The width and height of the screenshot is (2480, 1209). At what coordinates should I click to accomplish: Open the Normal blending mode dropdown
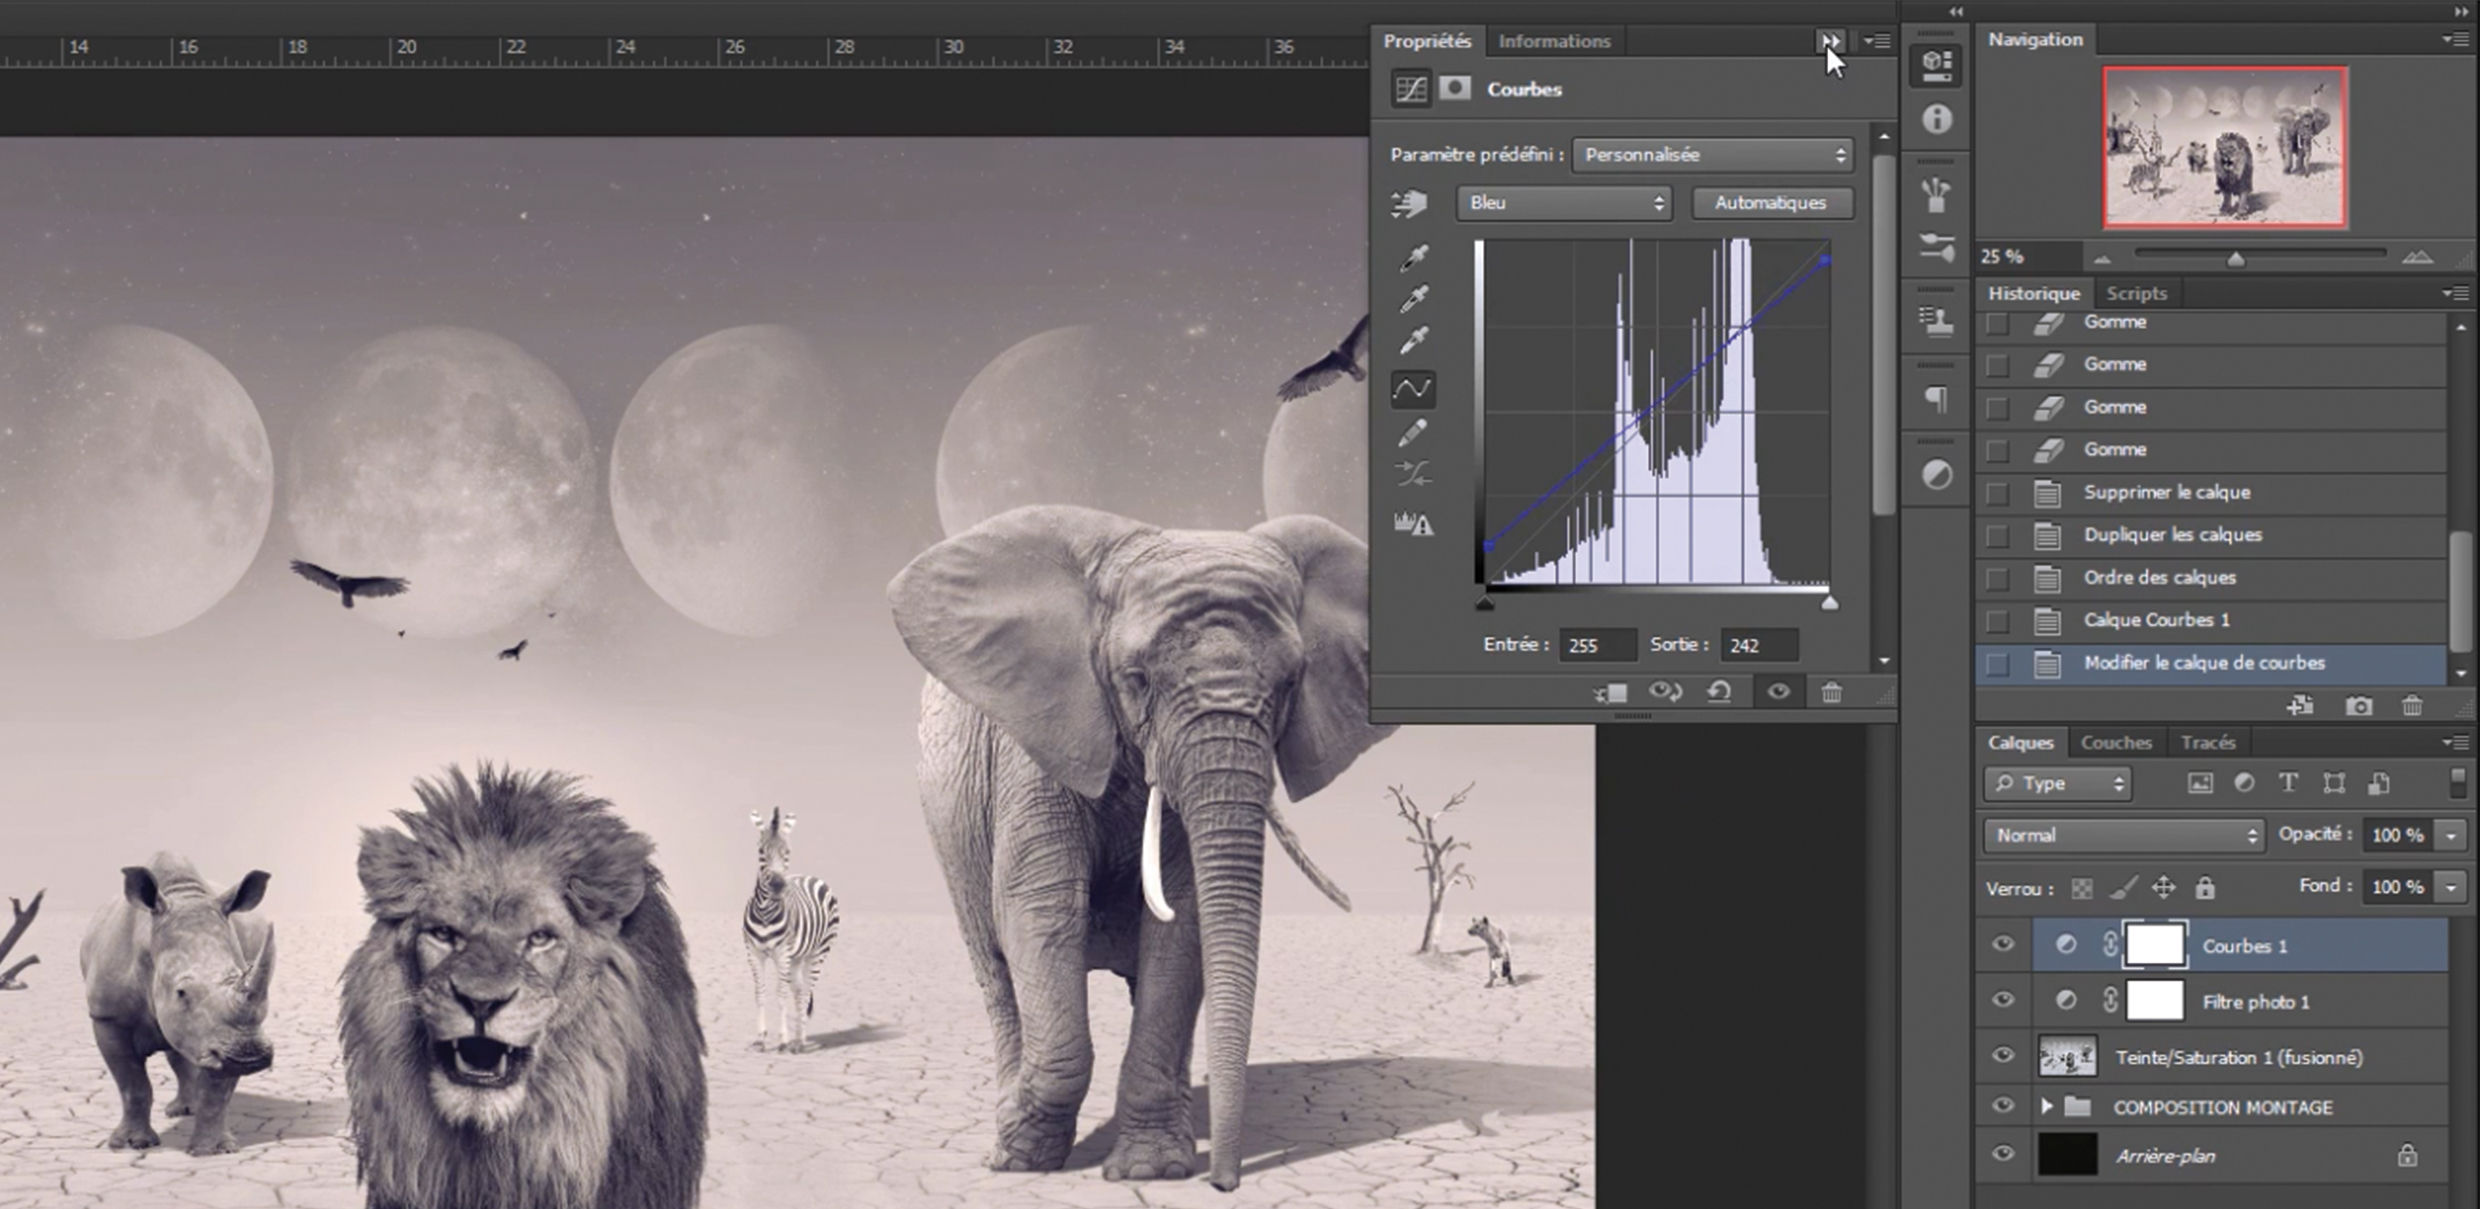tap(2124, 835)
